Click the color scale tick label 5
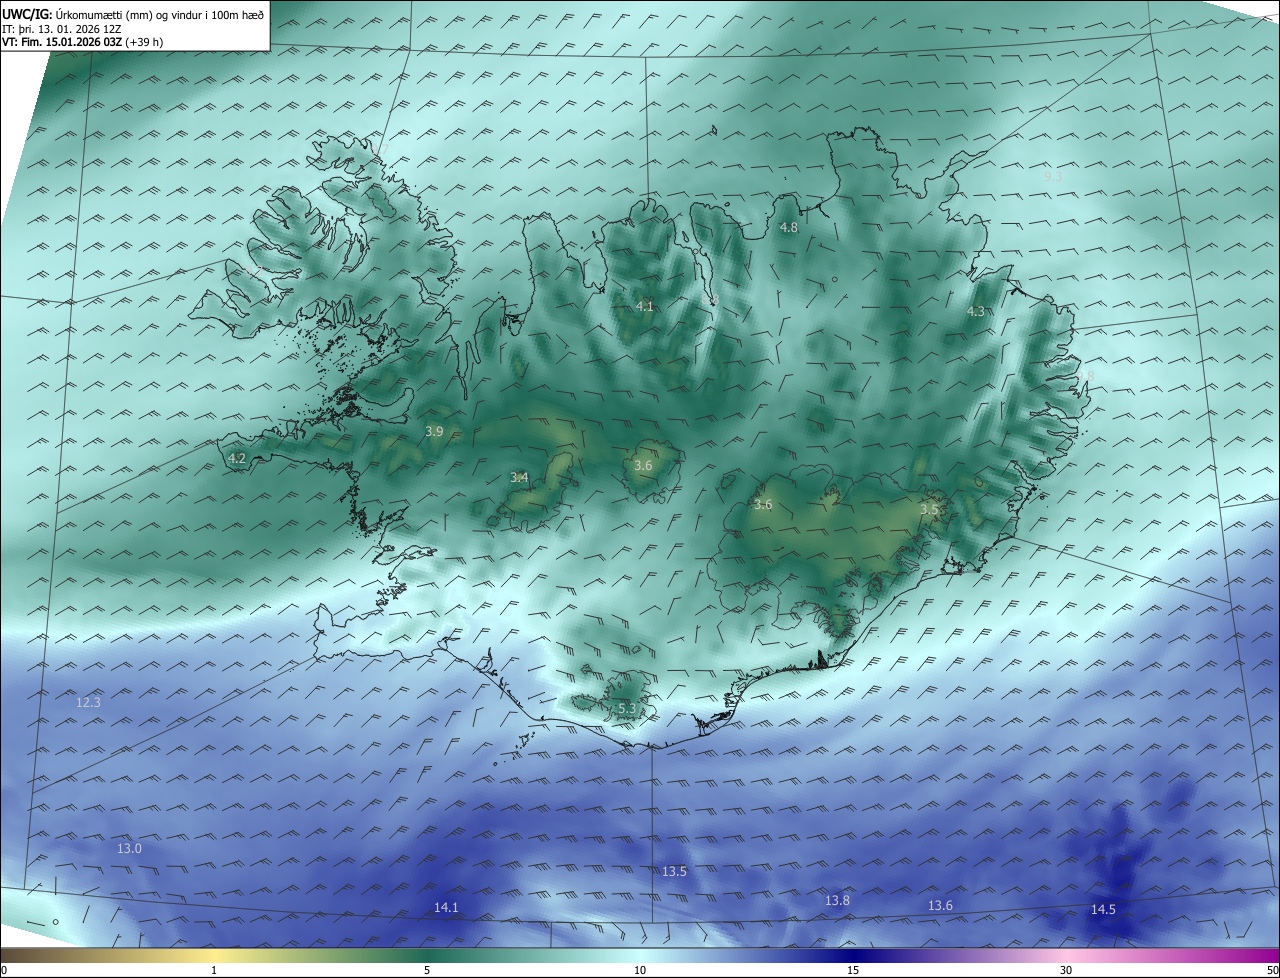 tap(427, 970)
